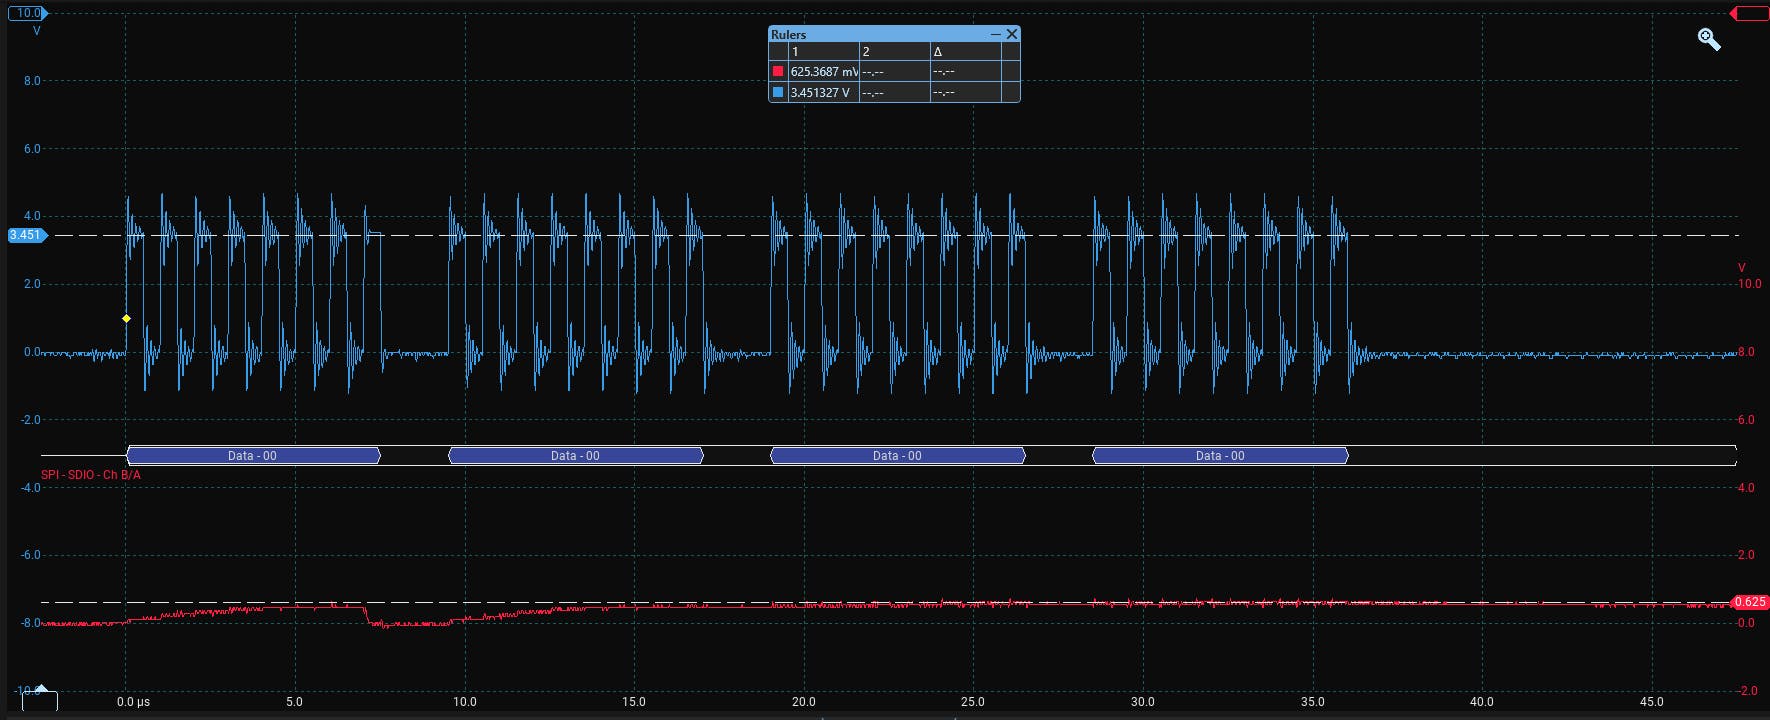Click the 3.451327 V ruler value
Screen dimensions: 1770x720
[820, 92]
